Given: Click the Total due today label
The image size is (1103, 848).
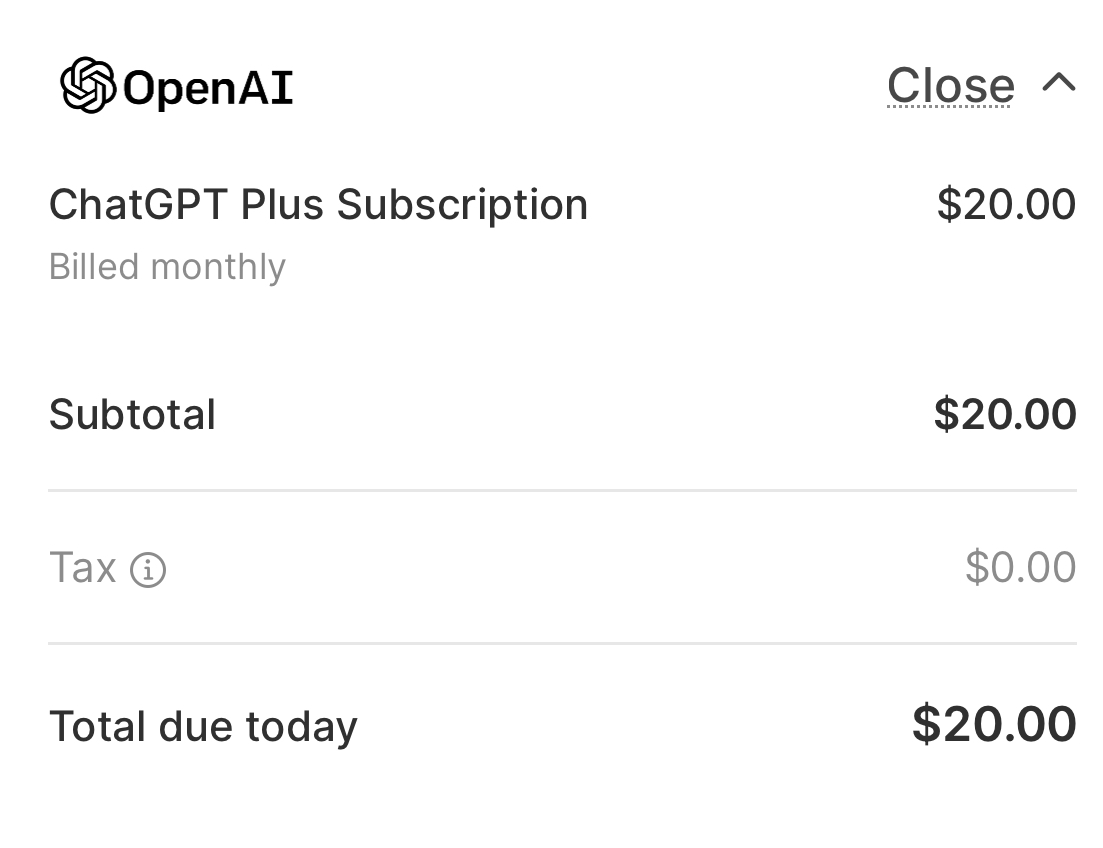Looking at the screenshot, I should (203, 727).
